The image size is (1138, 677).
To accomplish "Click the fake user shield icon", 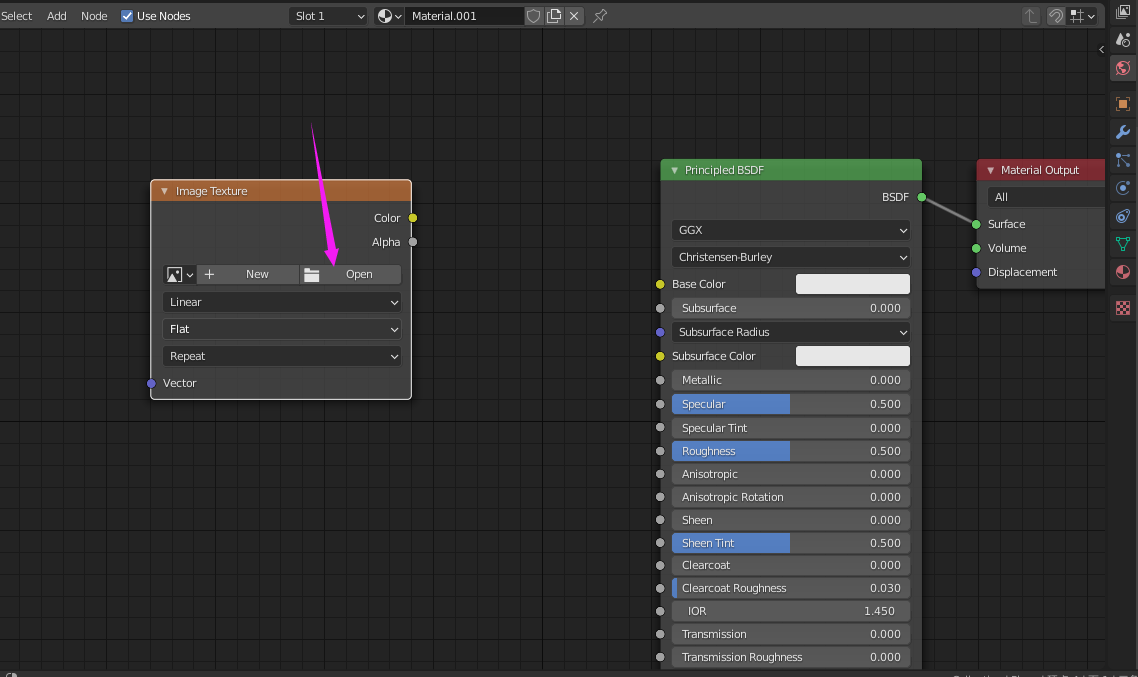I will click(533, 16).
